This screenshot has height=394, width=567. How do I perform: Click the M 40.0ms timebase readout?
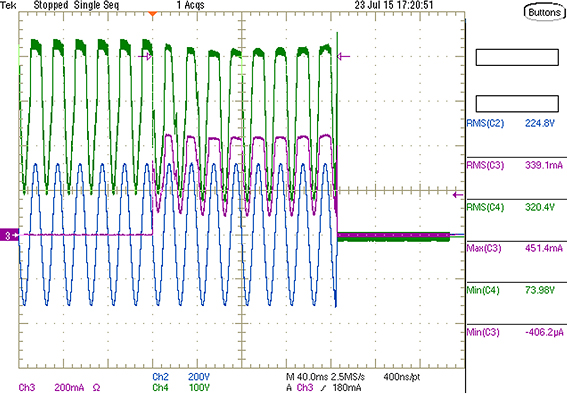click(x=325, y=377)
